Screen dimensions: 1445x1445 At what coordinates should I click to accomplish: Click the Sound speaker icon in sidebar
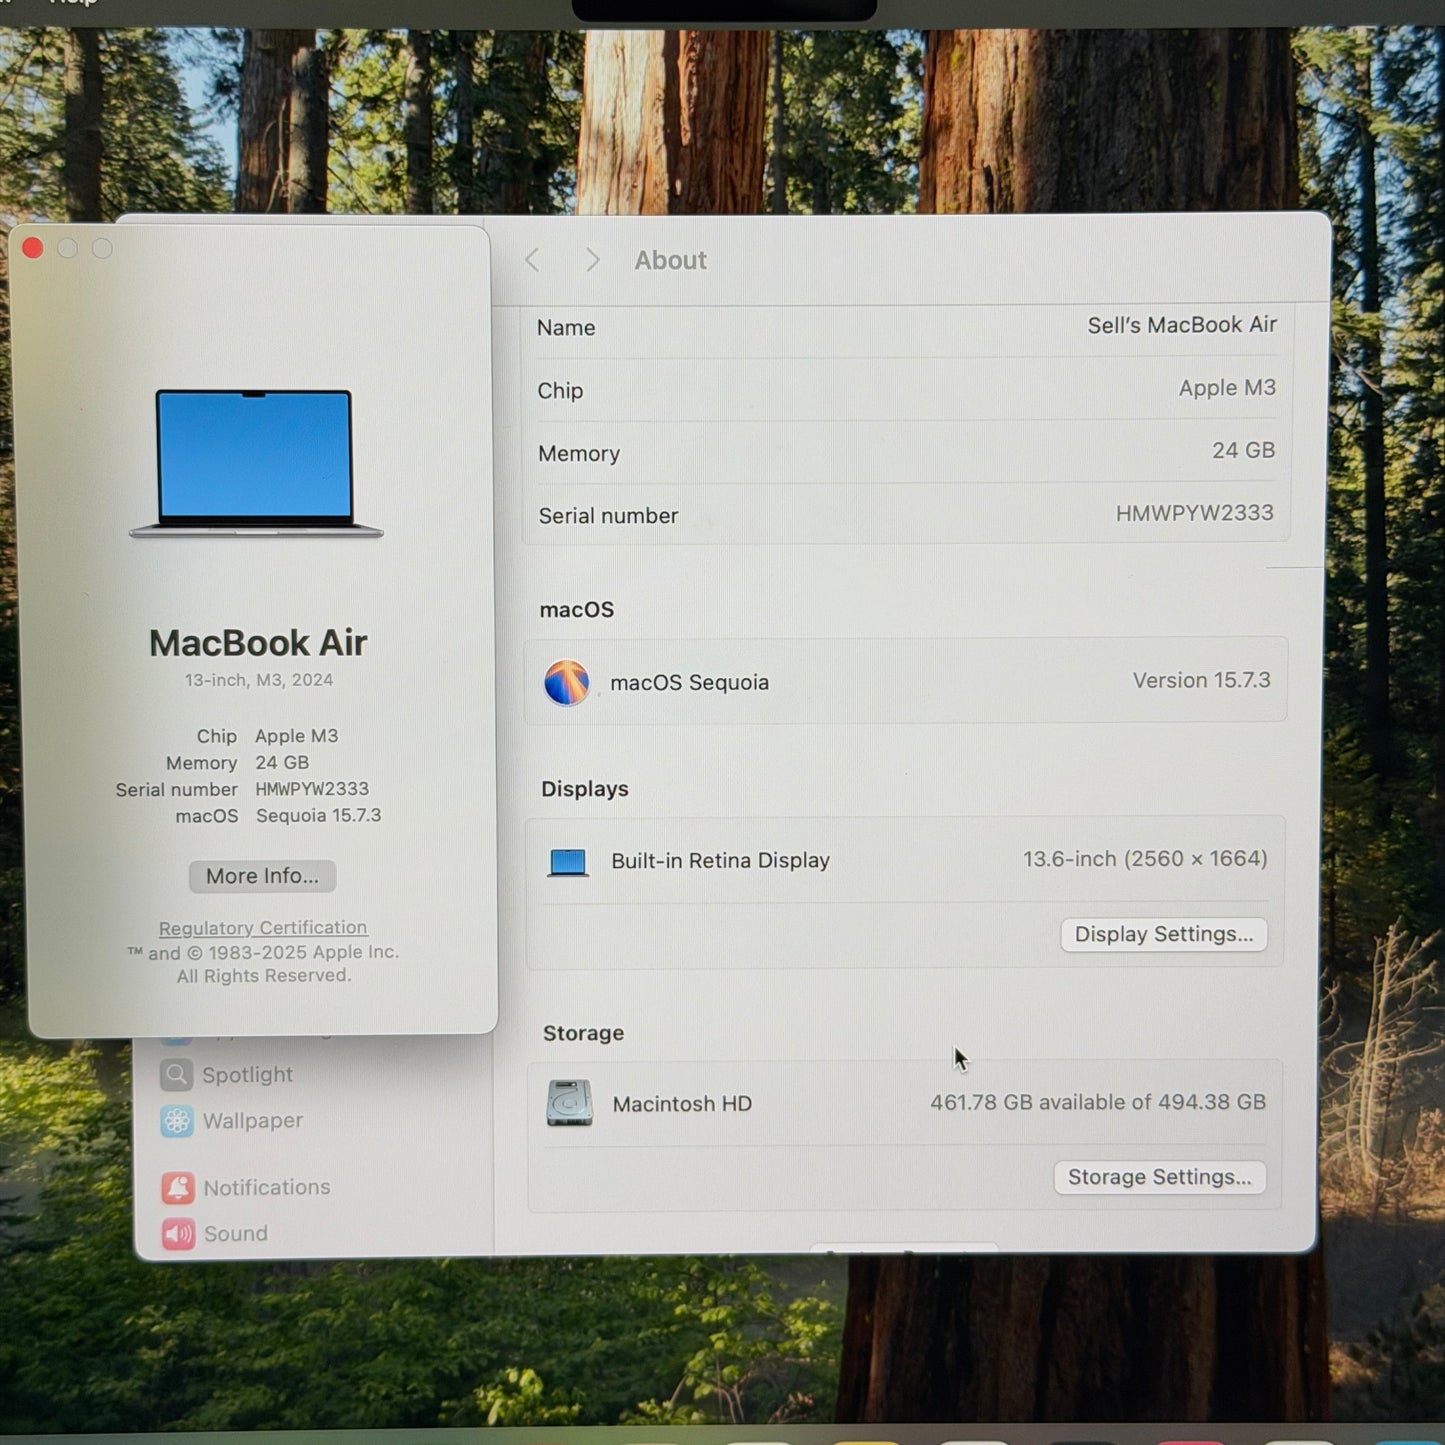pyautogui.click(x=178, y=1234)
